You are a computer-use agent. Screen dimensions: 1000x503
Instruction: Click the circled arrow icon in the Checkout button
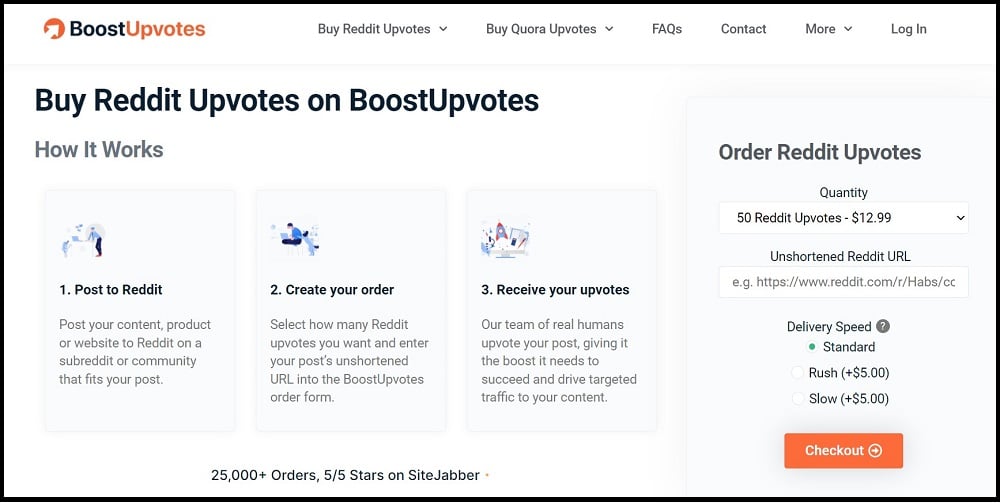click(x=876, y=451)
